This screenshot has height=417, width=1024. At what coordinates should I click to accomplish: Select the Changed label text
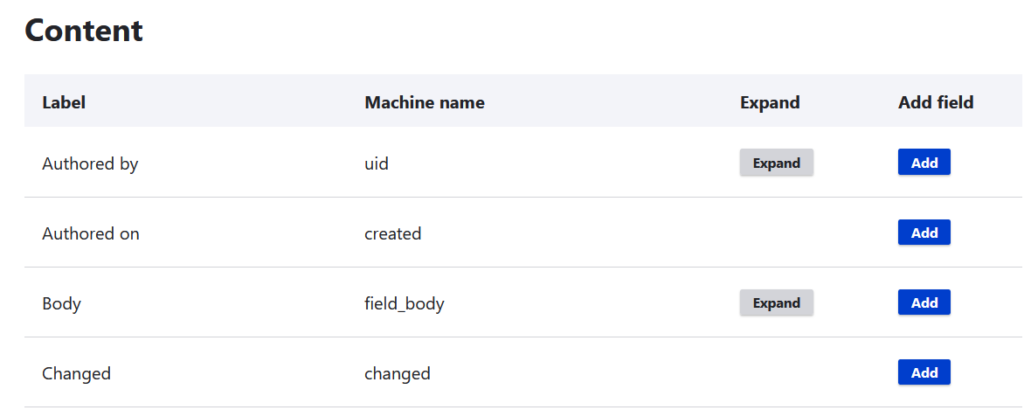[x=76, y=374]
